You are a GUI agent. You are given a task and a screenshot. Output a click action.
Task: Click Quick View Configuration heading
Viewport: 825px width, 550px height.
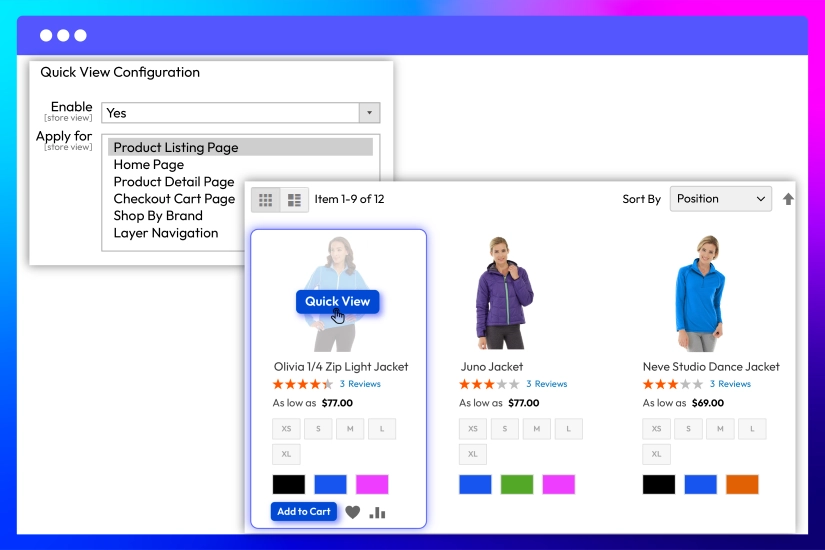click(x=120, y=72)
